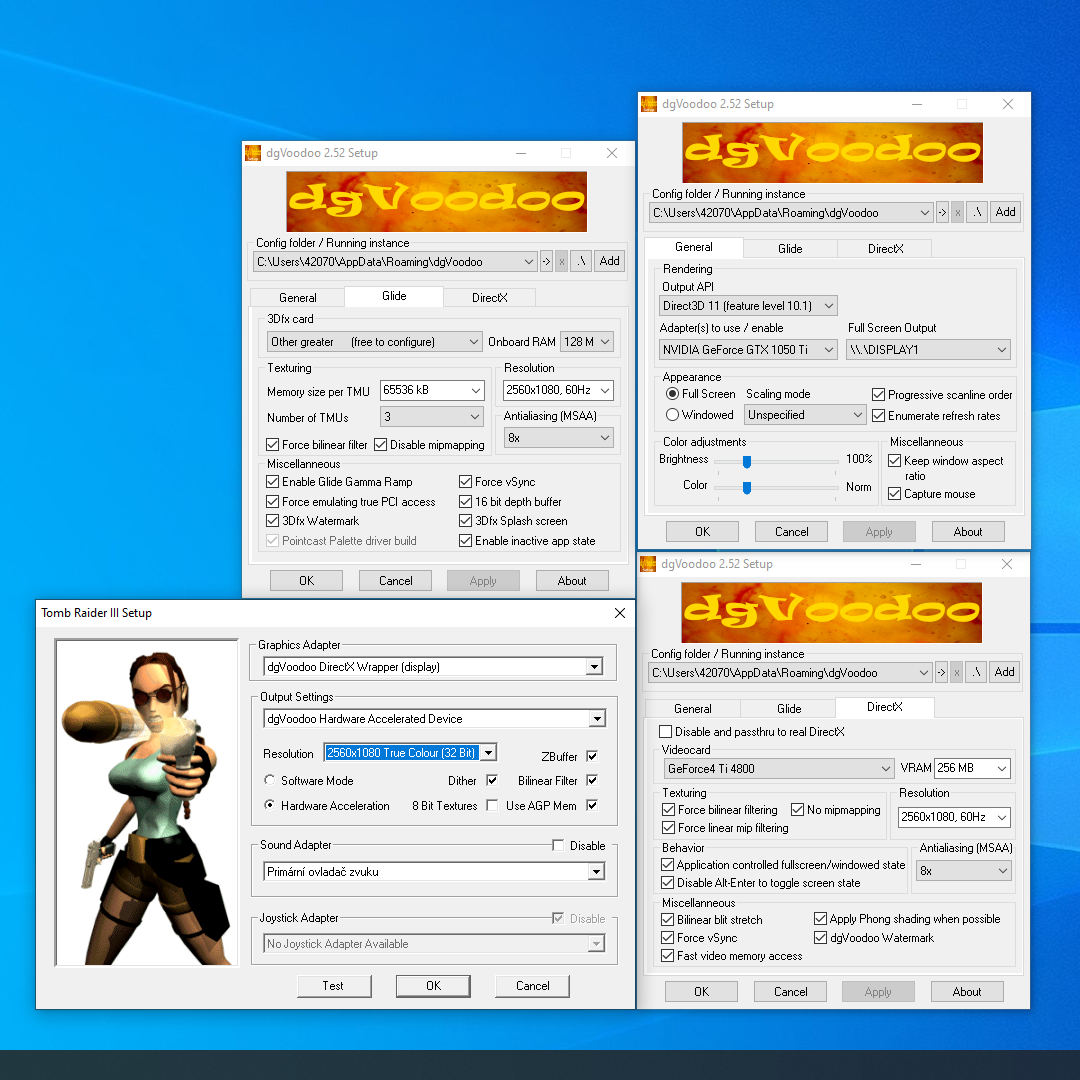Open Glide Antialiasing (MSAA) 8x dropdown
This screenshot has height=1080, width=1080.
coord(559,438)
